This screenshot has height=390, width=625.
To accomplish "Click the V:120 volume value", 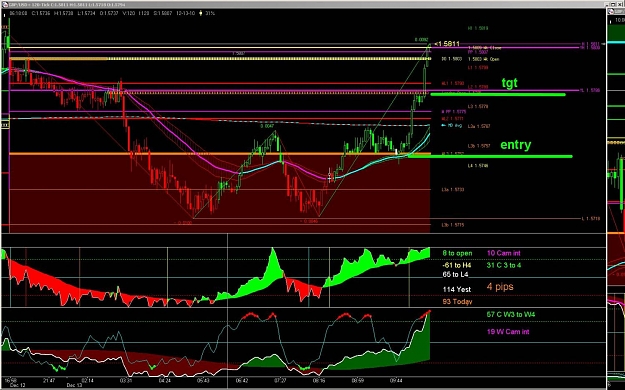I will pos(129,13).
